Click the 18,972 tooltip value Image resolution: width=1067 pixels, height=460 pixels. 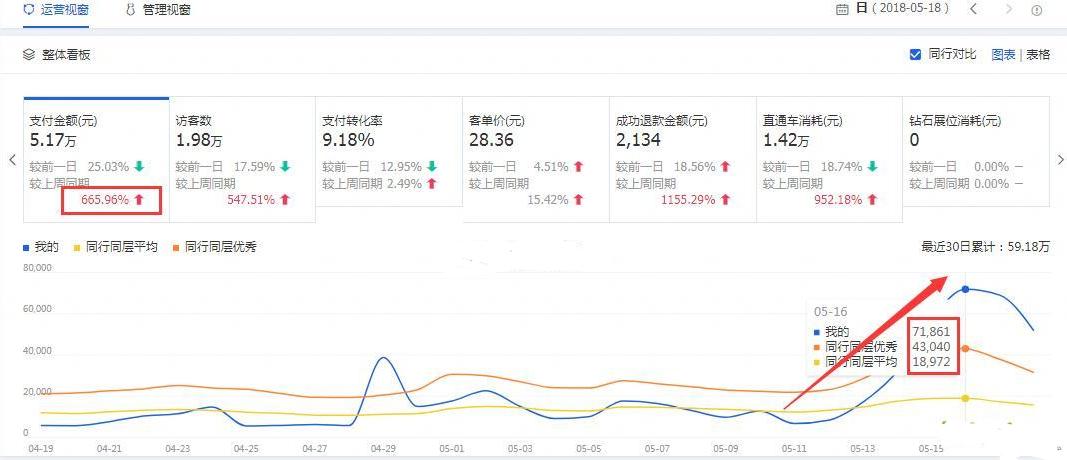(932, 362)
